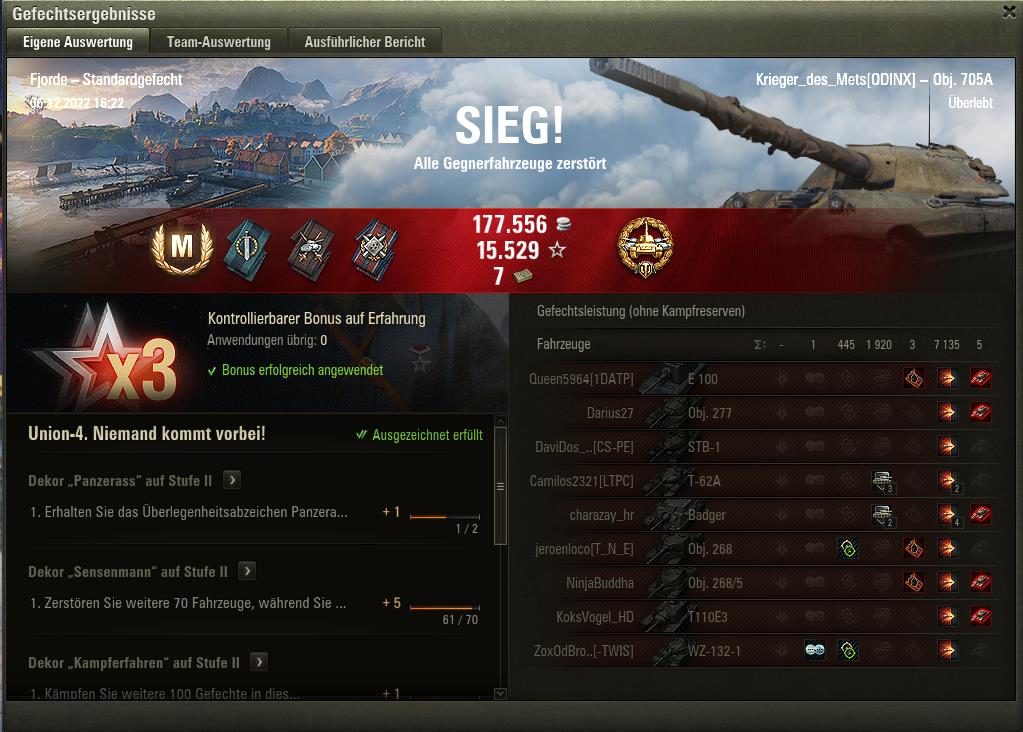Click the mission progress bar showing 61 / 70
The image size is (1023, 732).
(444, 607)
